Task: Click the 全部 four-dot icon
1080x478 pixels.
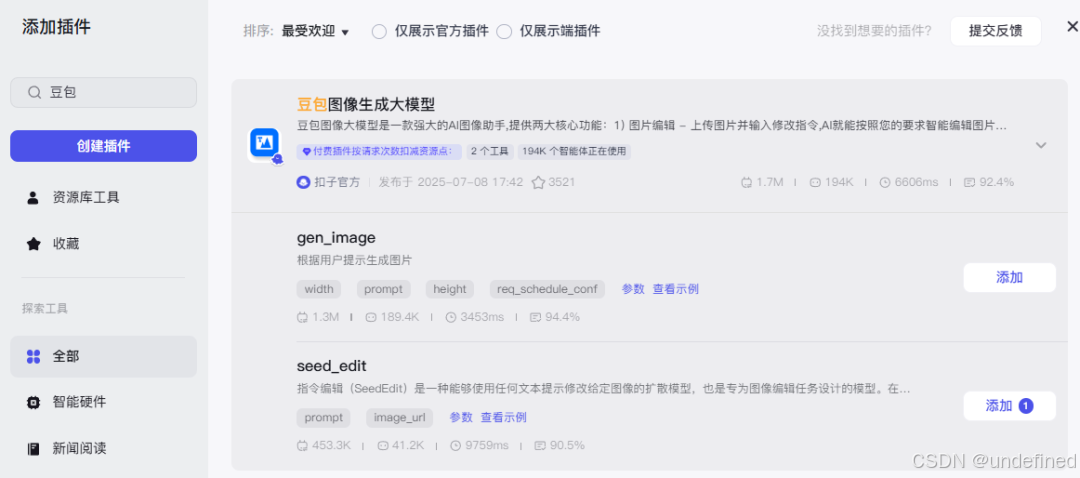Action: 33,357
